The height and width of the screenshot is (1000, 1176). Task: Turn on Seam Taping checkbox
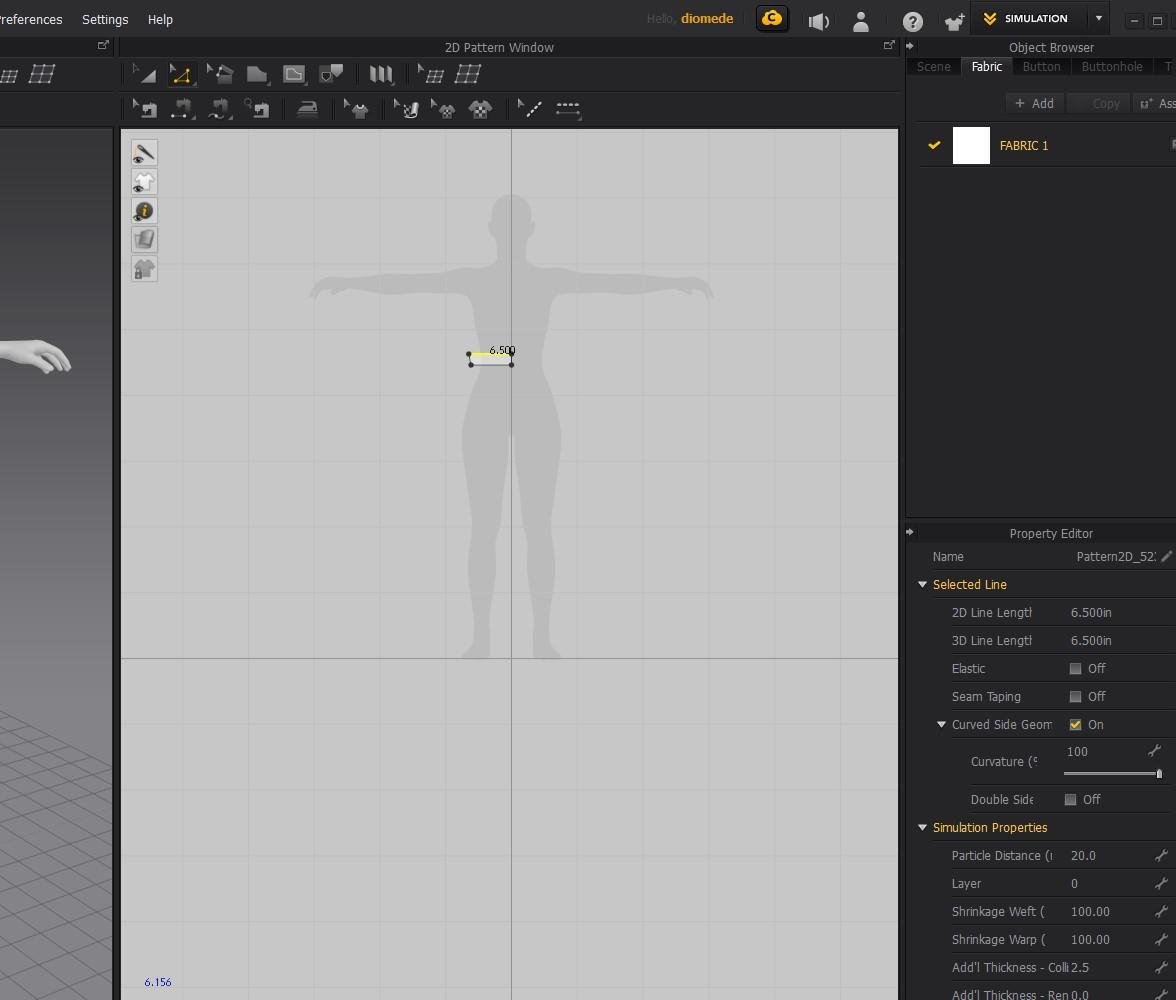click(1075, 697)
